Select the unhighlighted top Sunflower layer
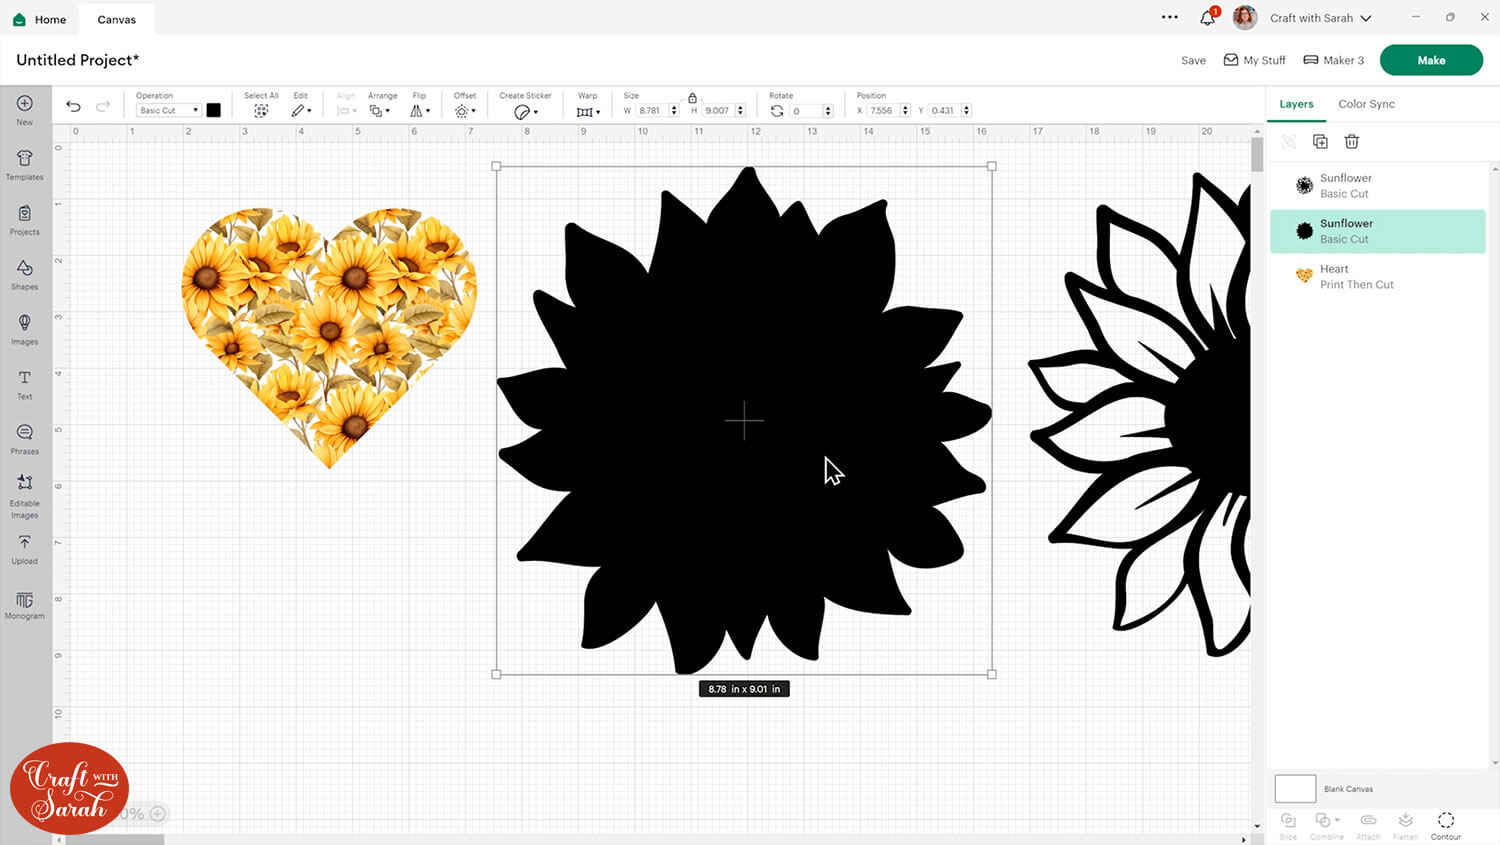This screenshot has width=1500, height=845. pos(1378,186)
